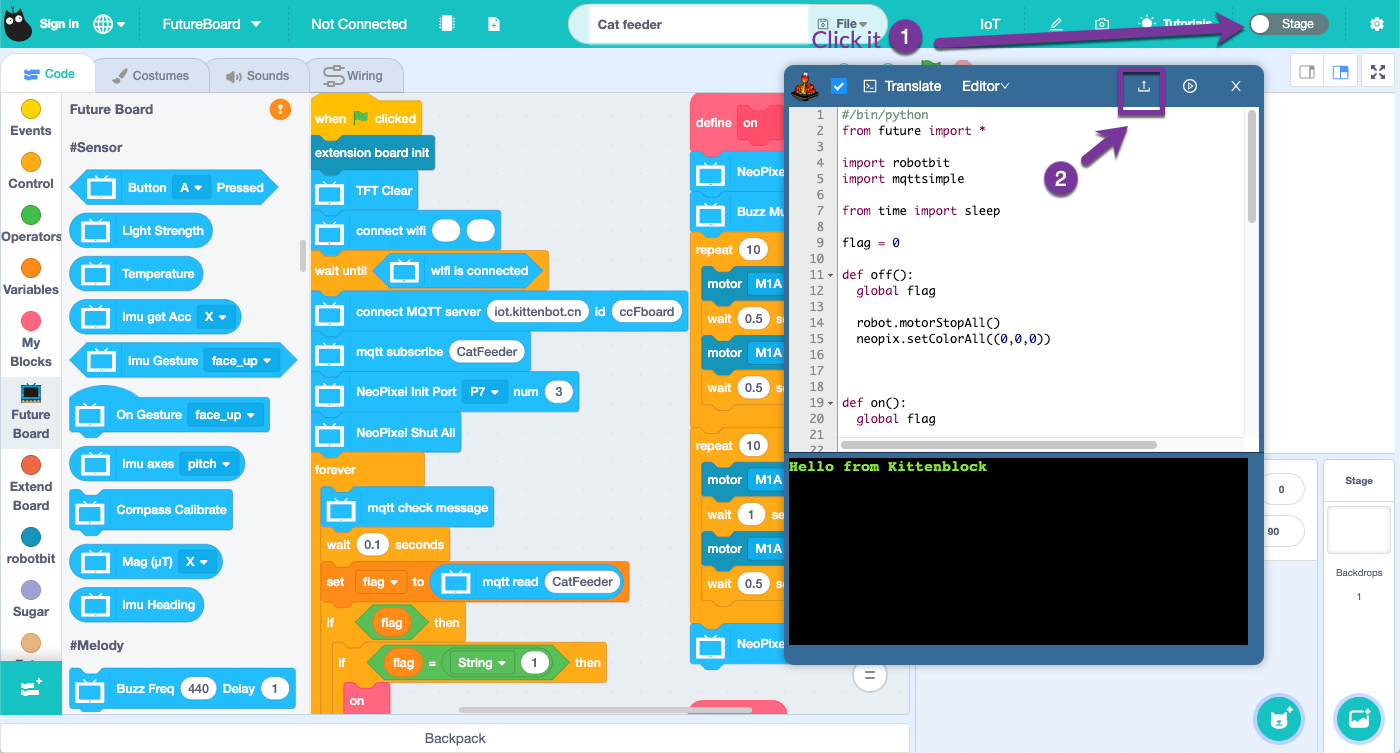Click the Translate button in code panel
Viewport: 1400px width, 753px height.
(902, 86)
